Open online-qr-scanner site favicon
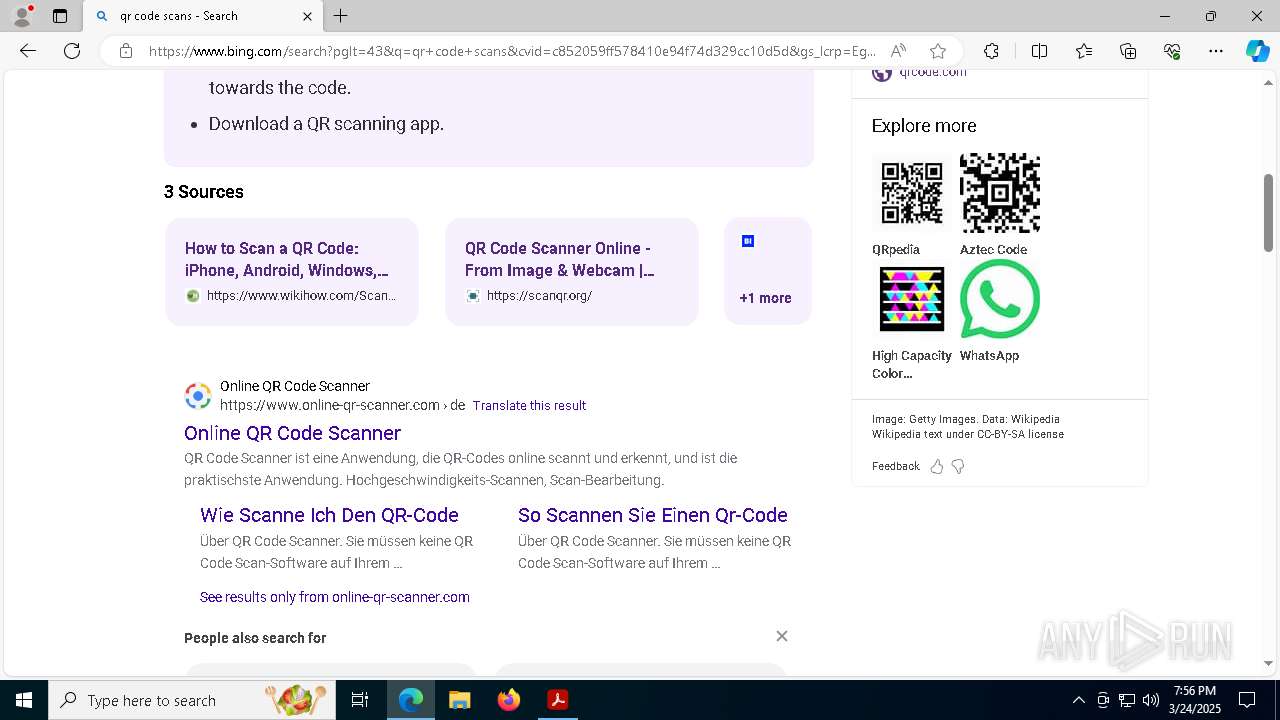The height and width of the screenshot is (720, 1280). click(198, 396)
